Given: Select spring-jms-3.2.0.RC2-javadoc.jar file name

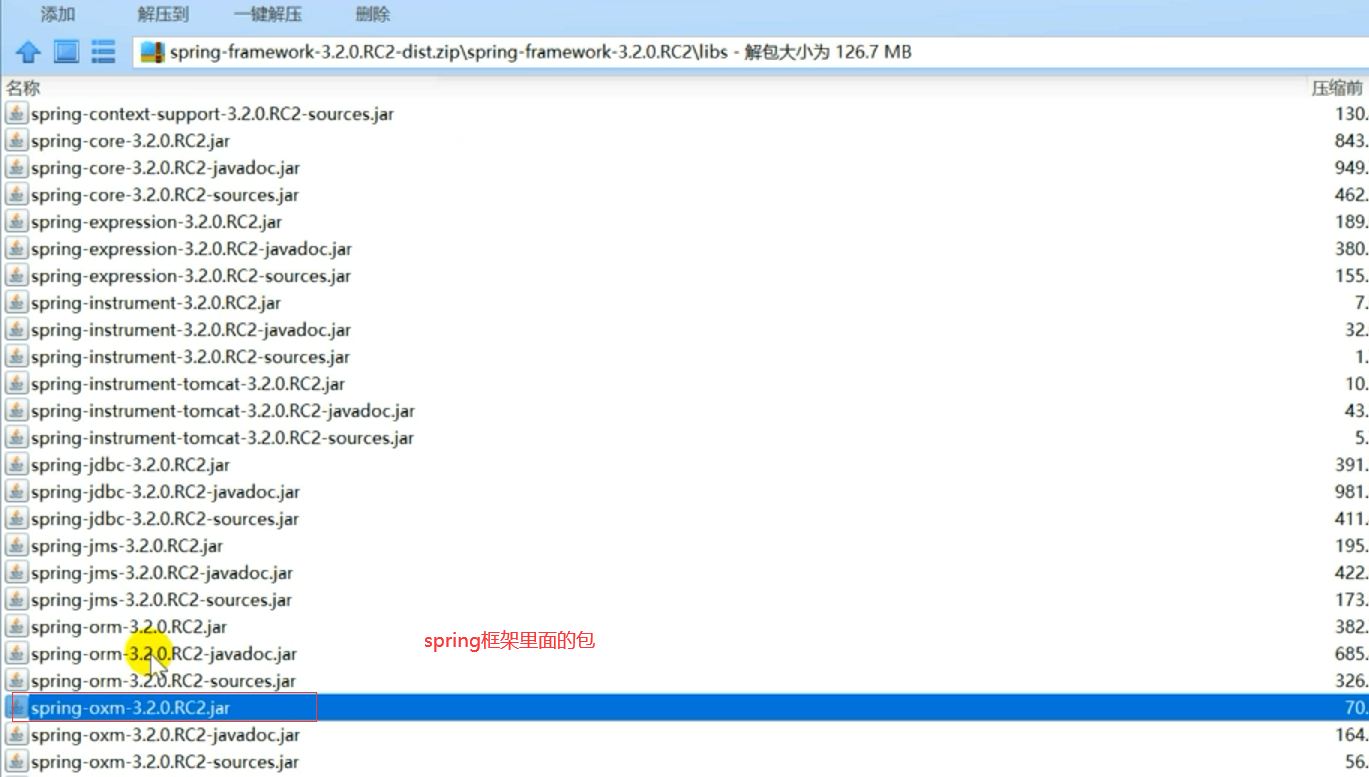Looking at the screenshot, I should pos(162,573).
